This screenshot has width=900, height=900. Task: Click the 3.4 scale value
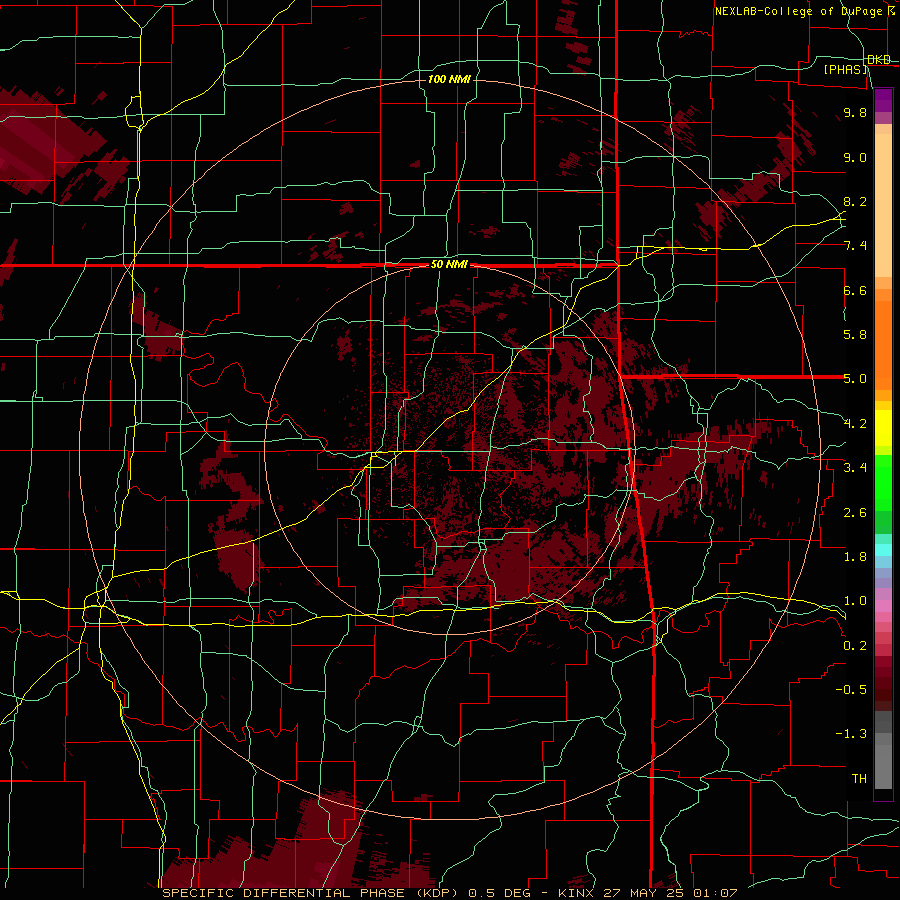(855, 468)
